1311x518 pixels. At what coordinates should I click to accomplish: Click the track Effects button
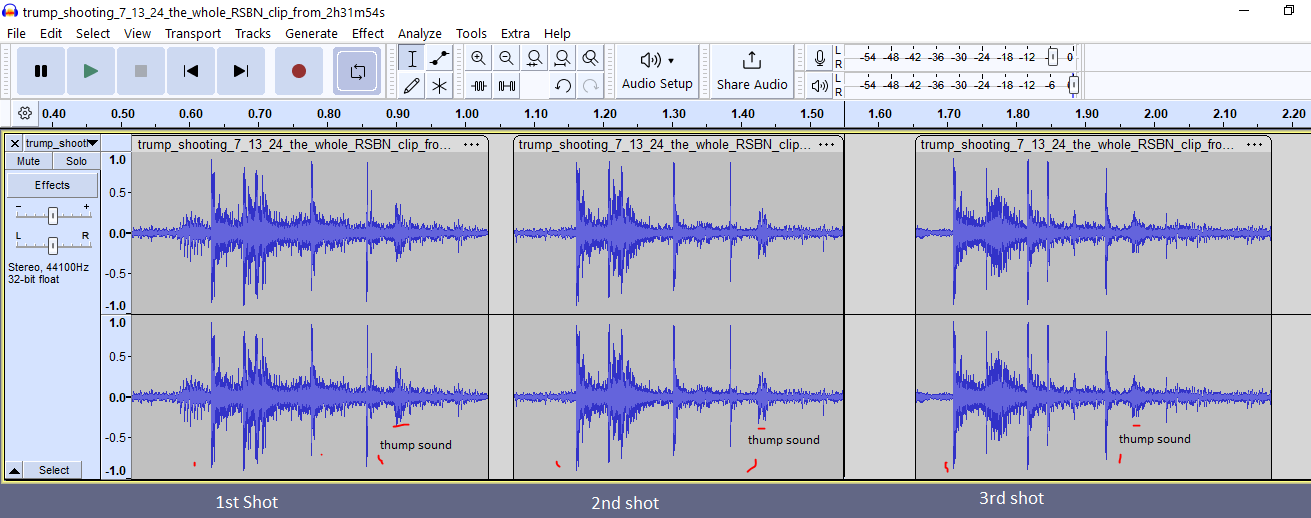point(53,185)
